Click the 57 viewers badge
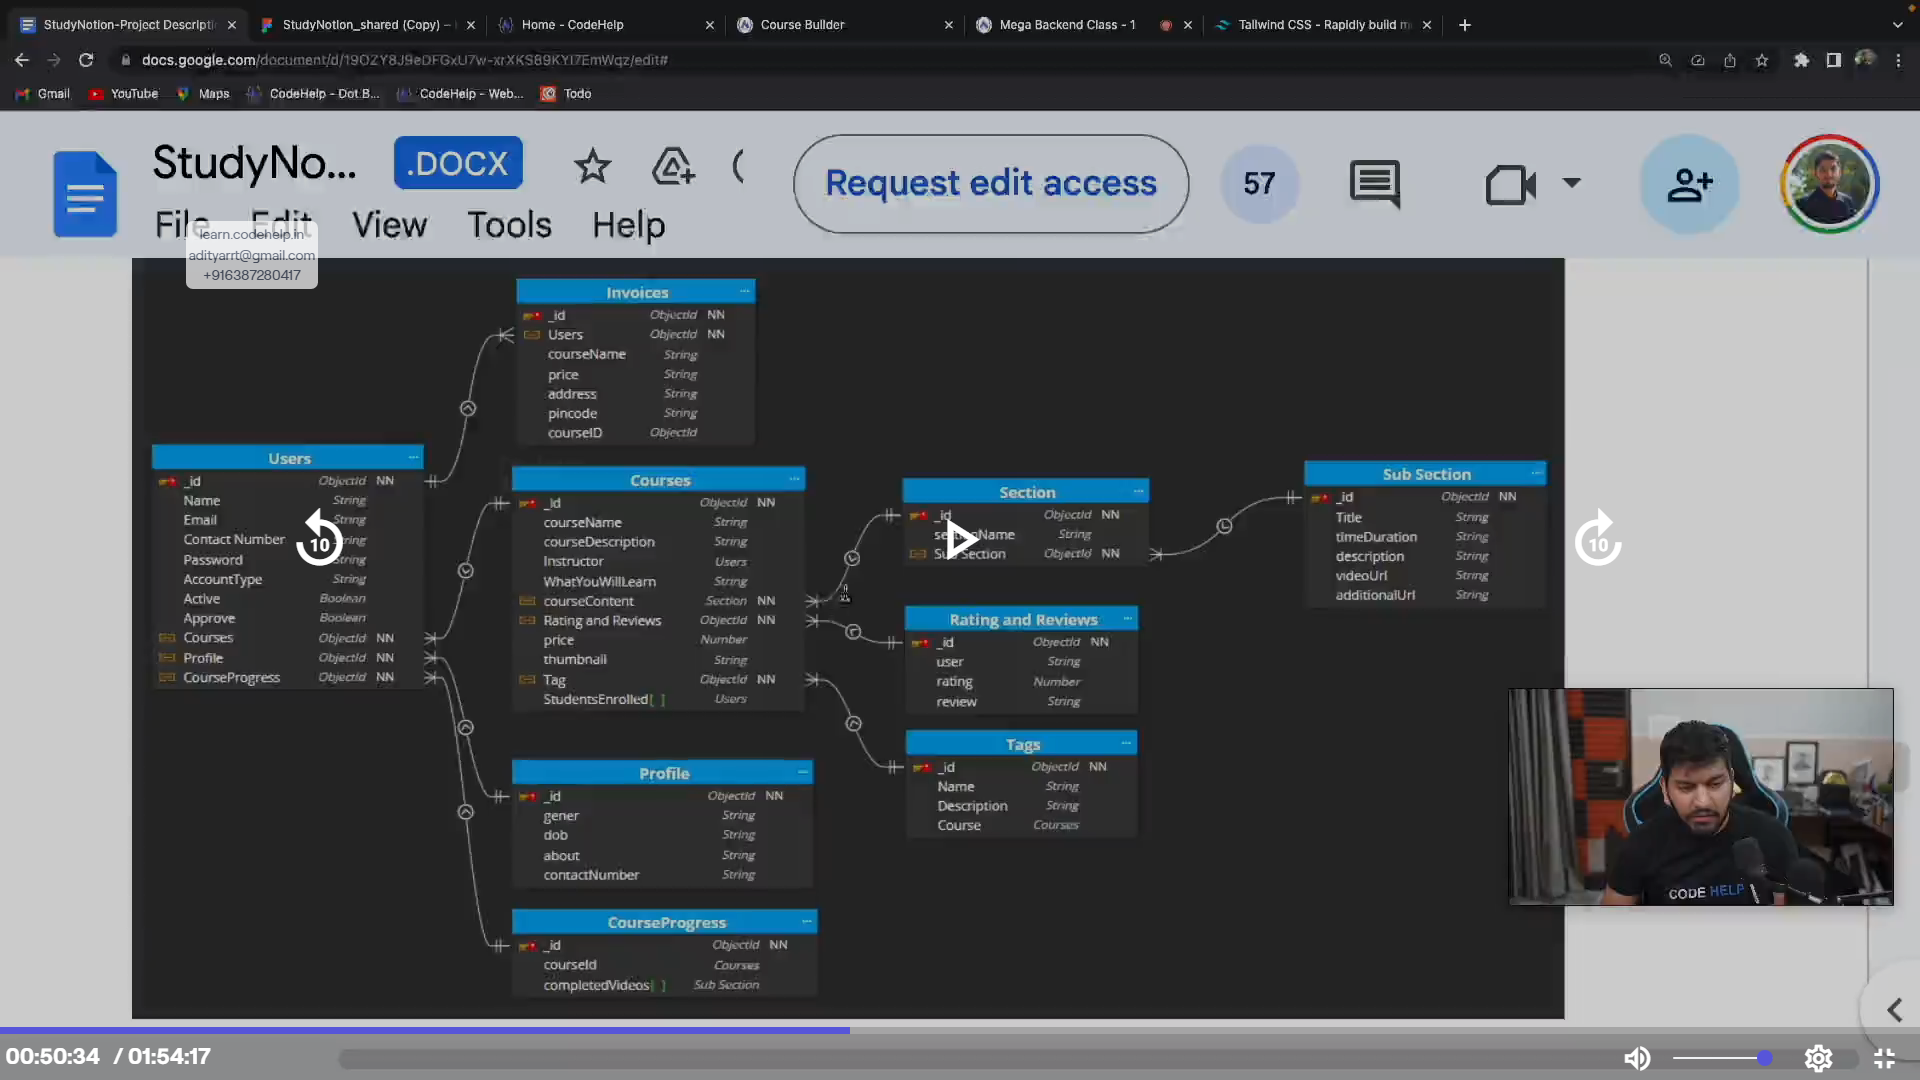Screen dimensions: 1920x1080 [x=1259, y=184]
